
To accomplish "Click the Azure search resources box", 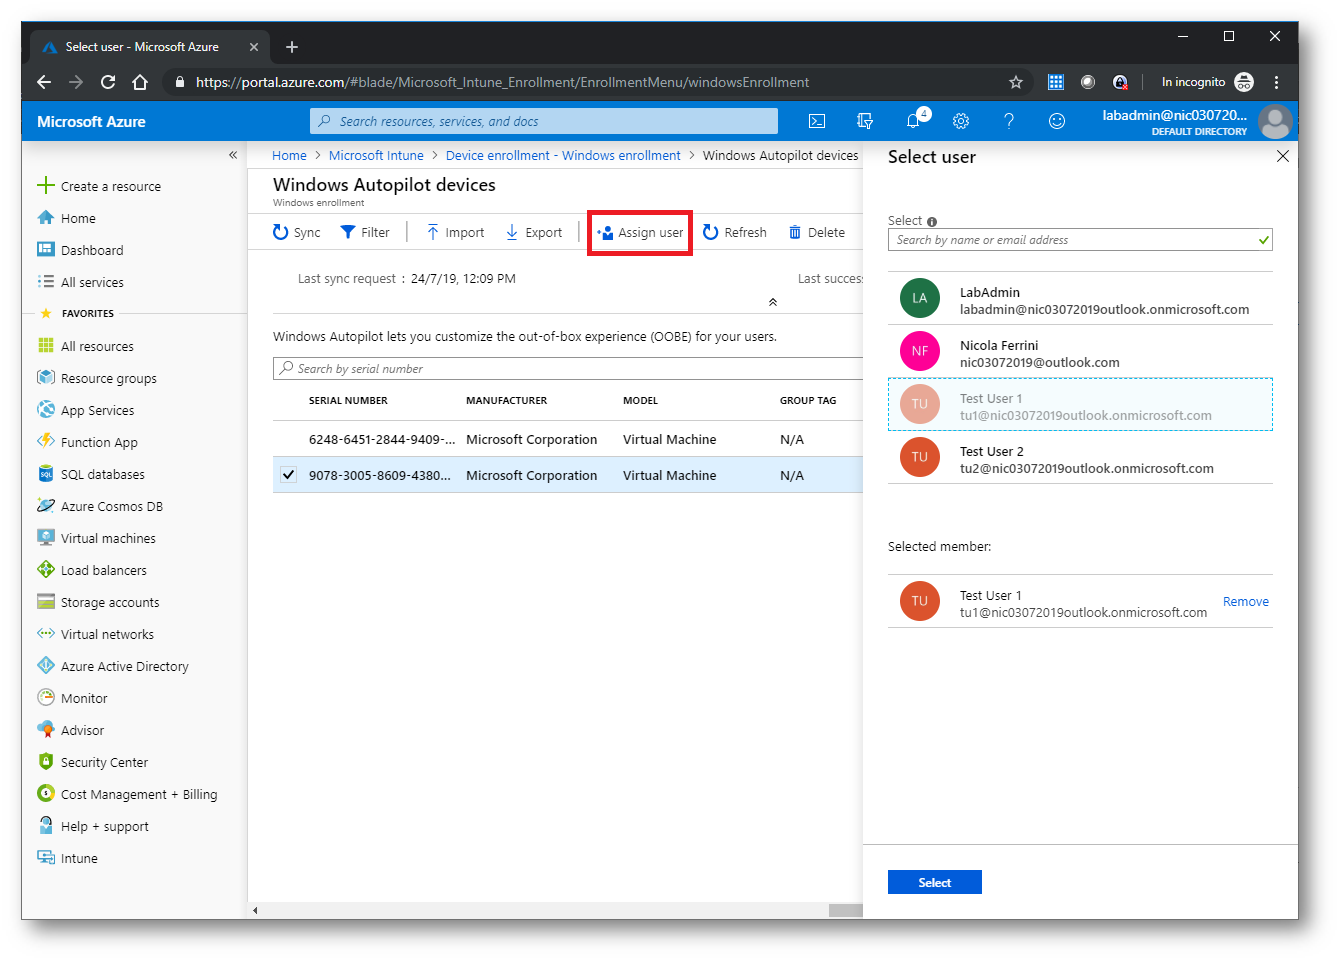I will (544, 121).
